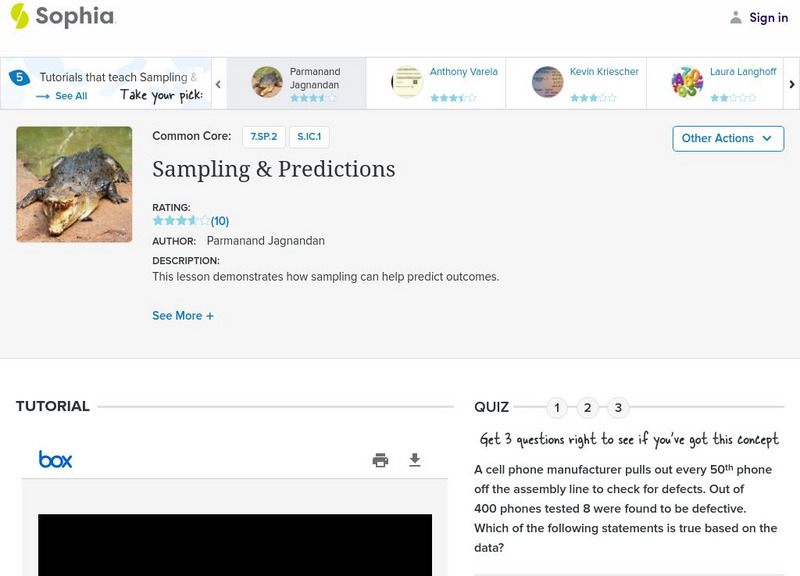Open the rating count (10) link
Viewport: 800px width, 576px height.
point(220,221)
